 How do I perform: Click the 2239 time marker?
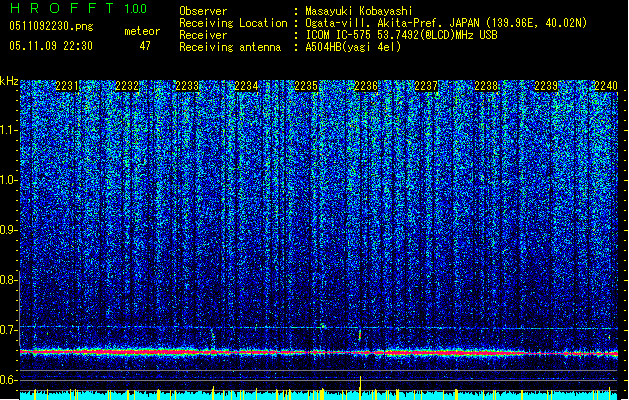click(546, 86)
